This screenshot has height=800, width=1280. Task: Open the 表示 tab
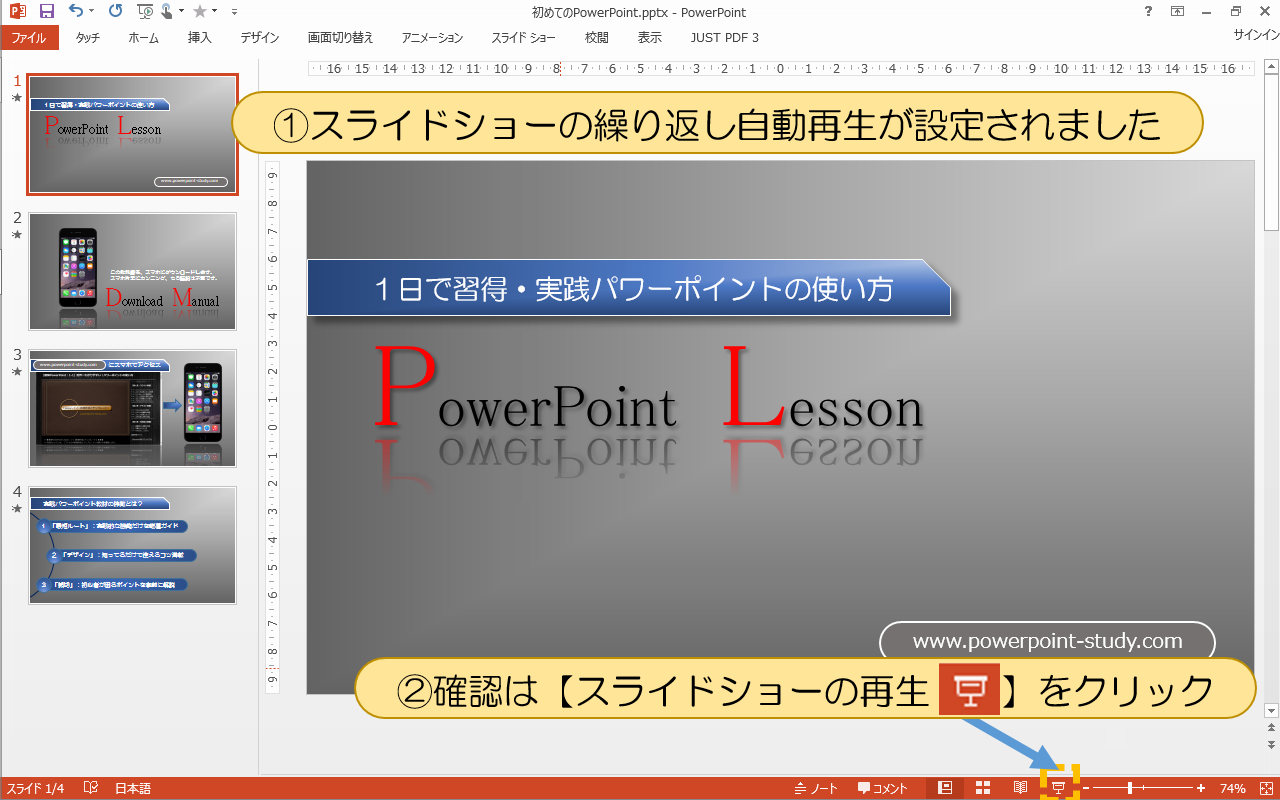coord(650,38)
